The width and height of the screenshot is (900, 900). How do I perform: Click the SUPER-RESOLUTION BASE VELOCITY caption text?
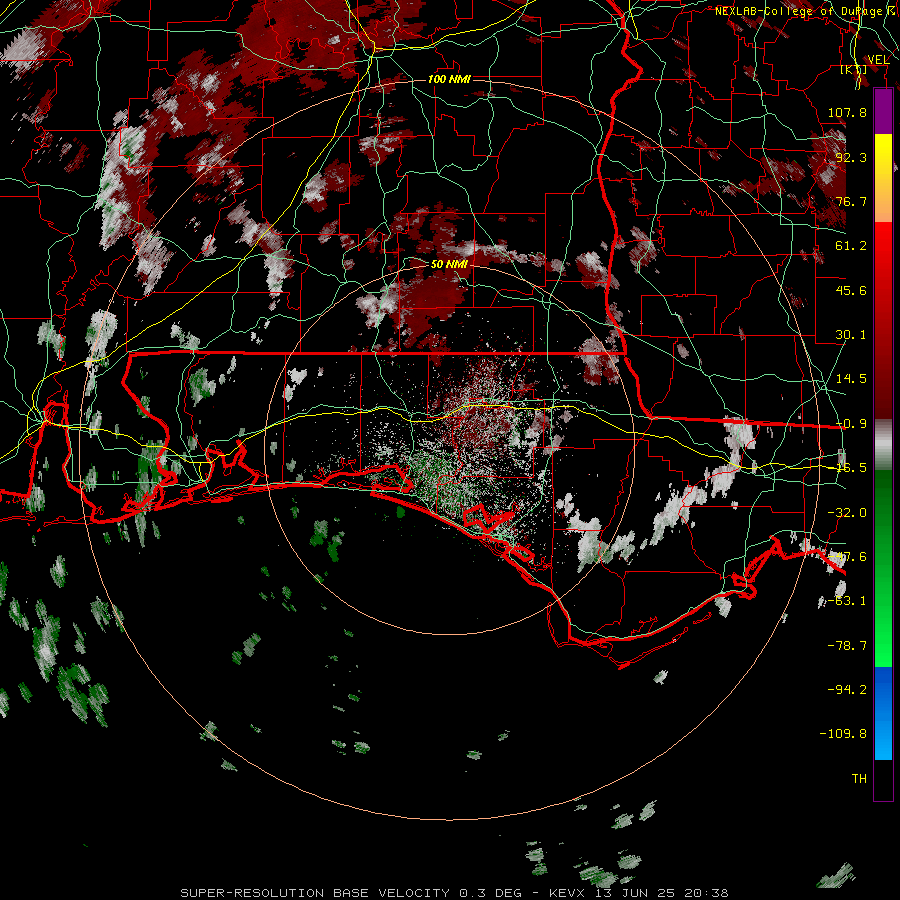click(315, 893)
